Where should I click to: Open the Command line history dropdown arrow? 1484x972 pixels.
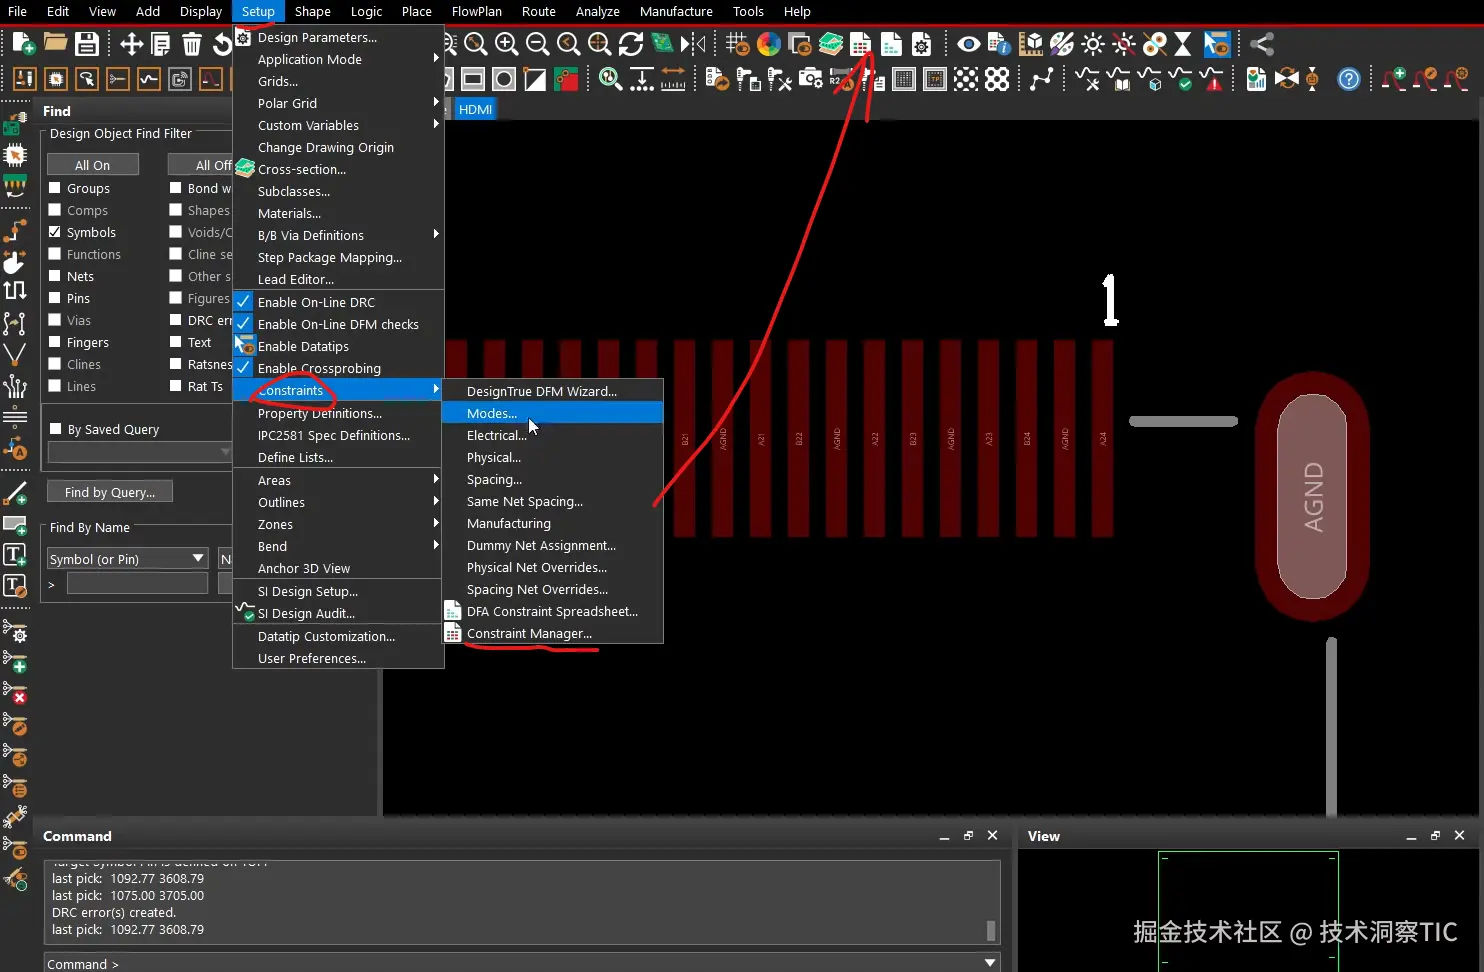pos(990,963)
